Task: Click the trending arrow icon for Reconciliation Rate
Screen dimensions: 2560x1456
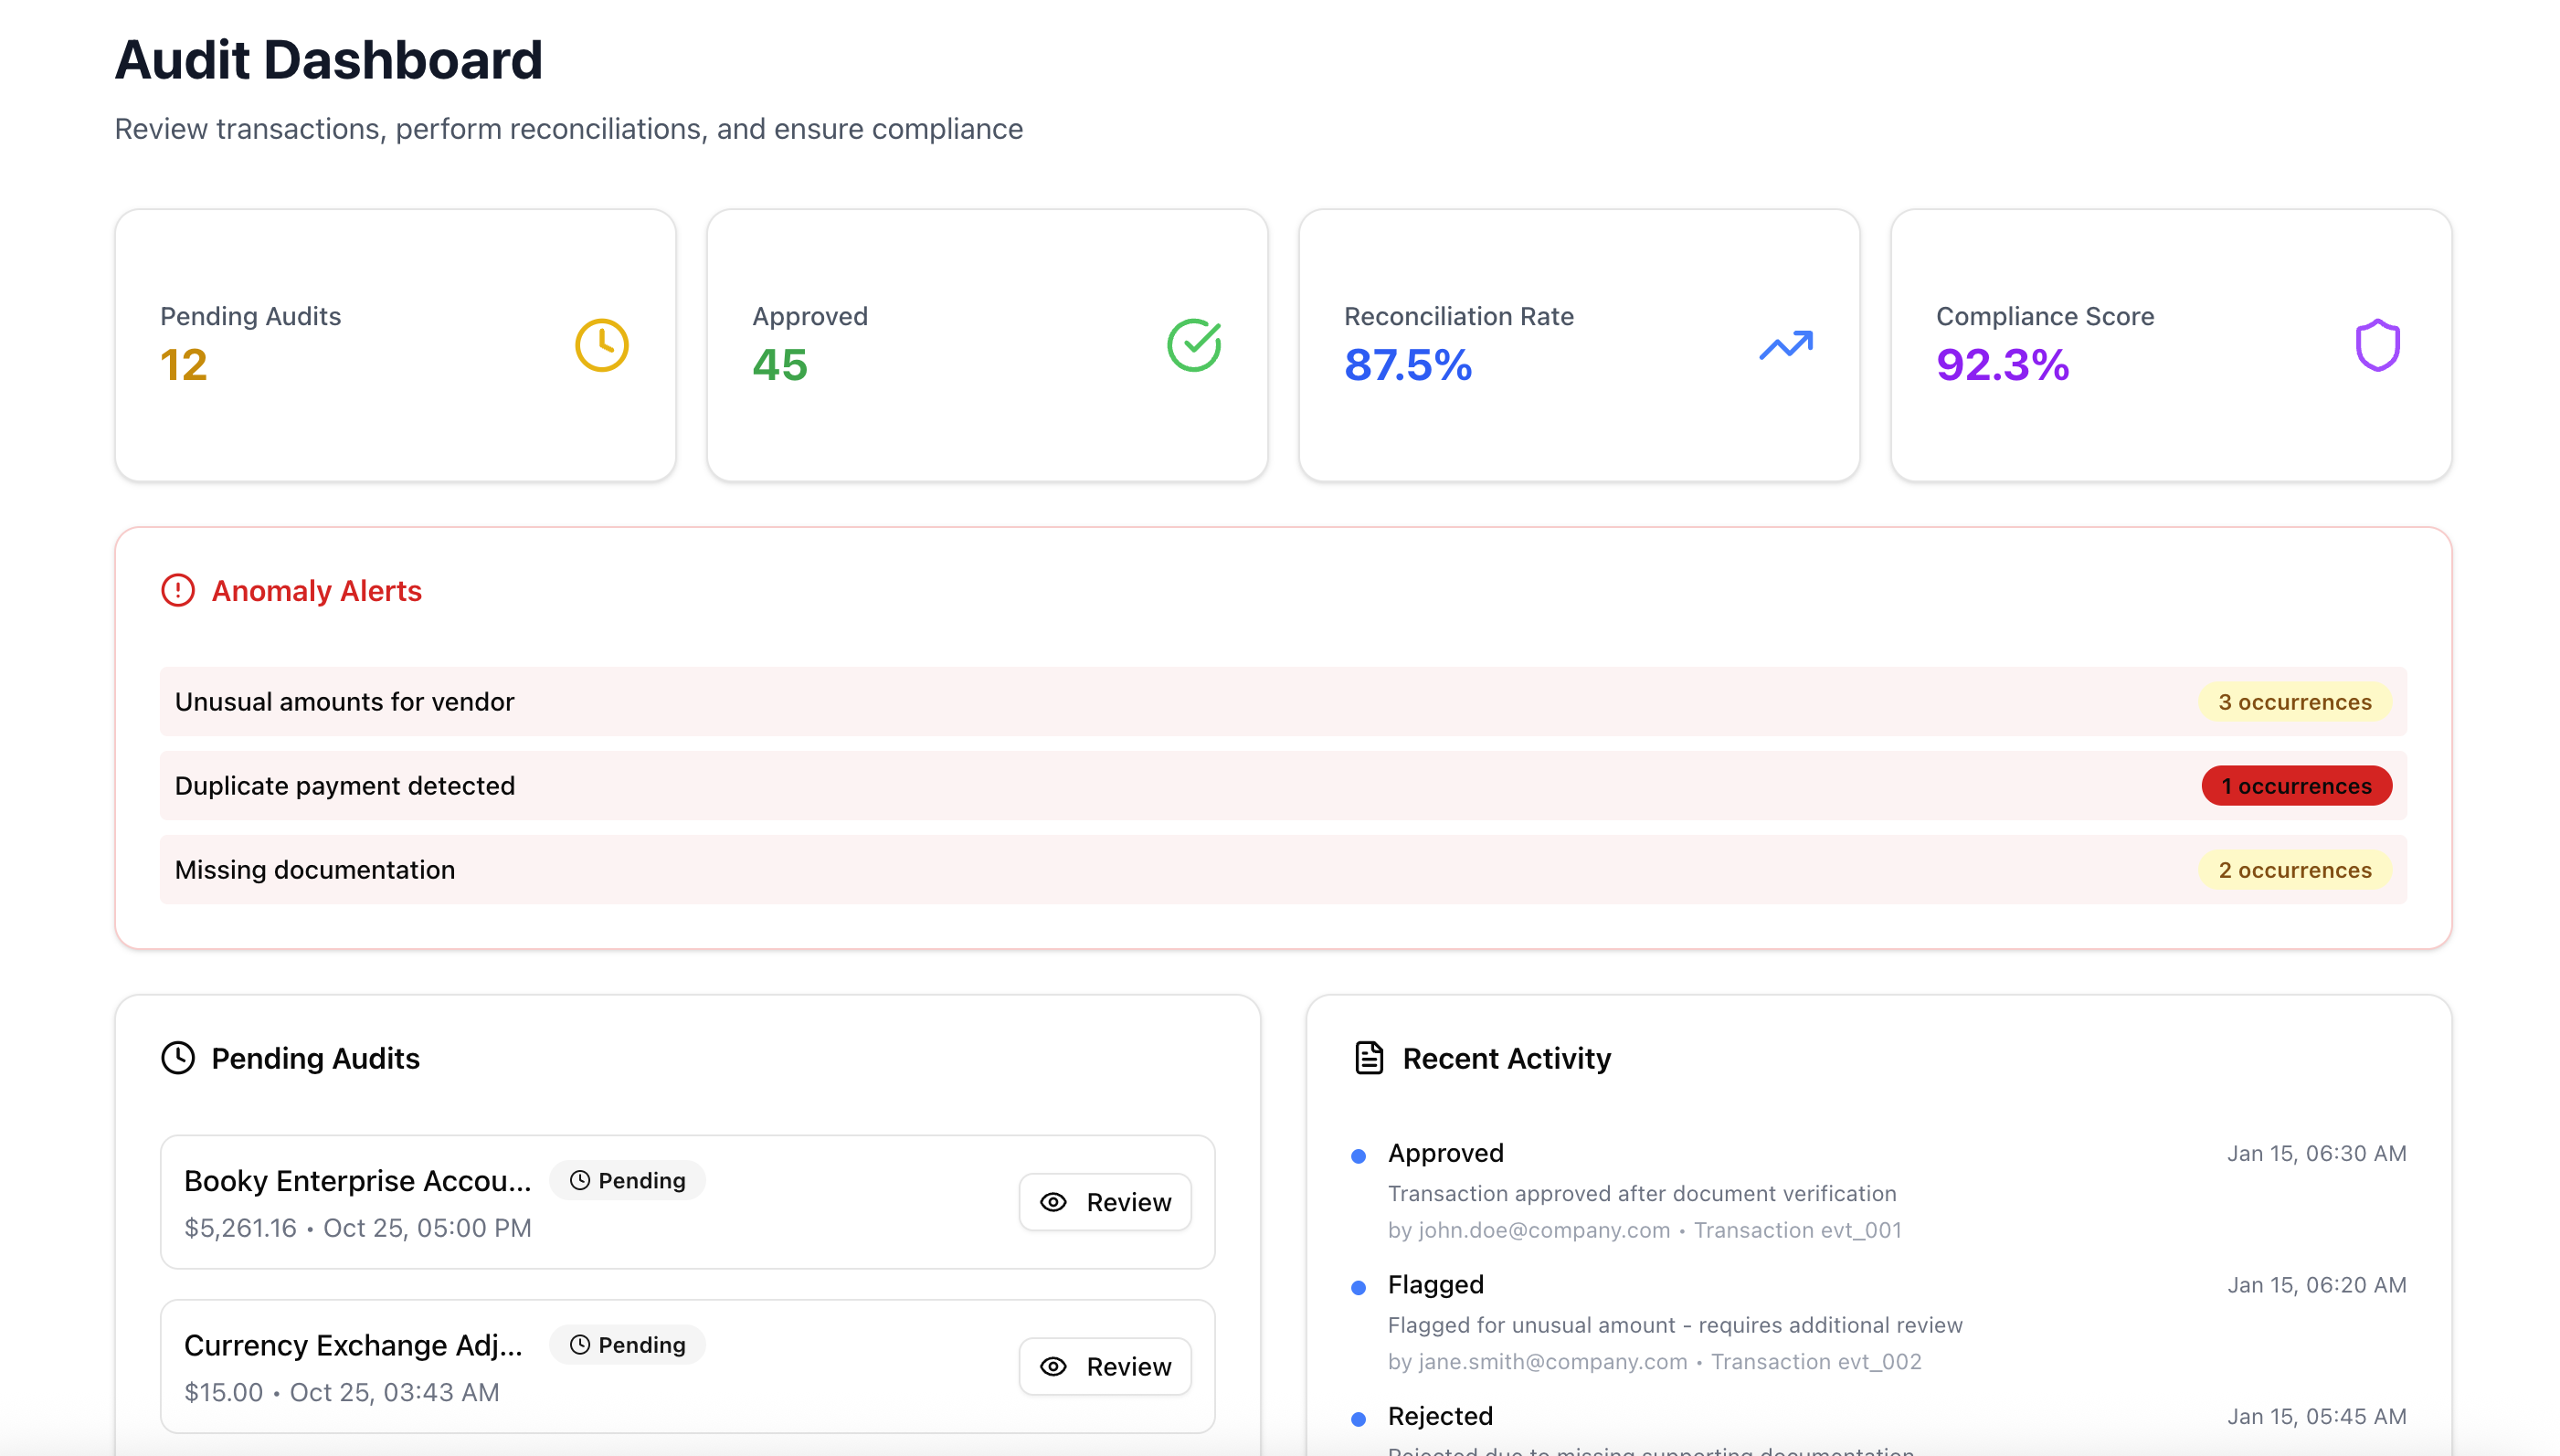Action: click(1785, 346)
